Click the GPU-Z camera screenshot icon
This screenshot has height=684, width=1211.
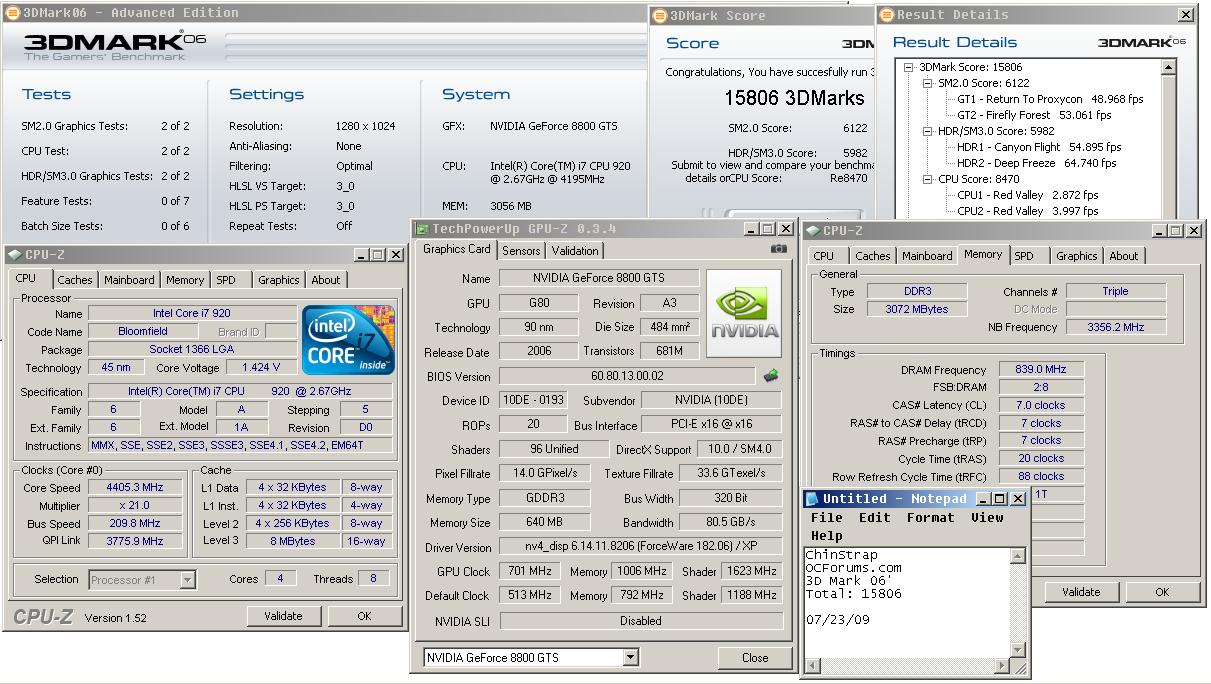coord(779,249)
